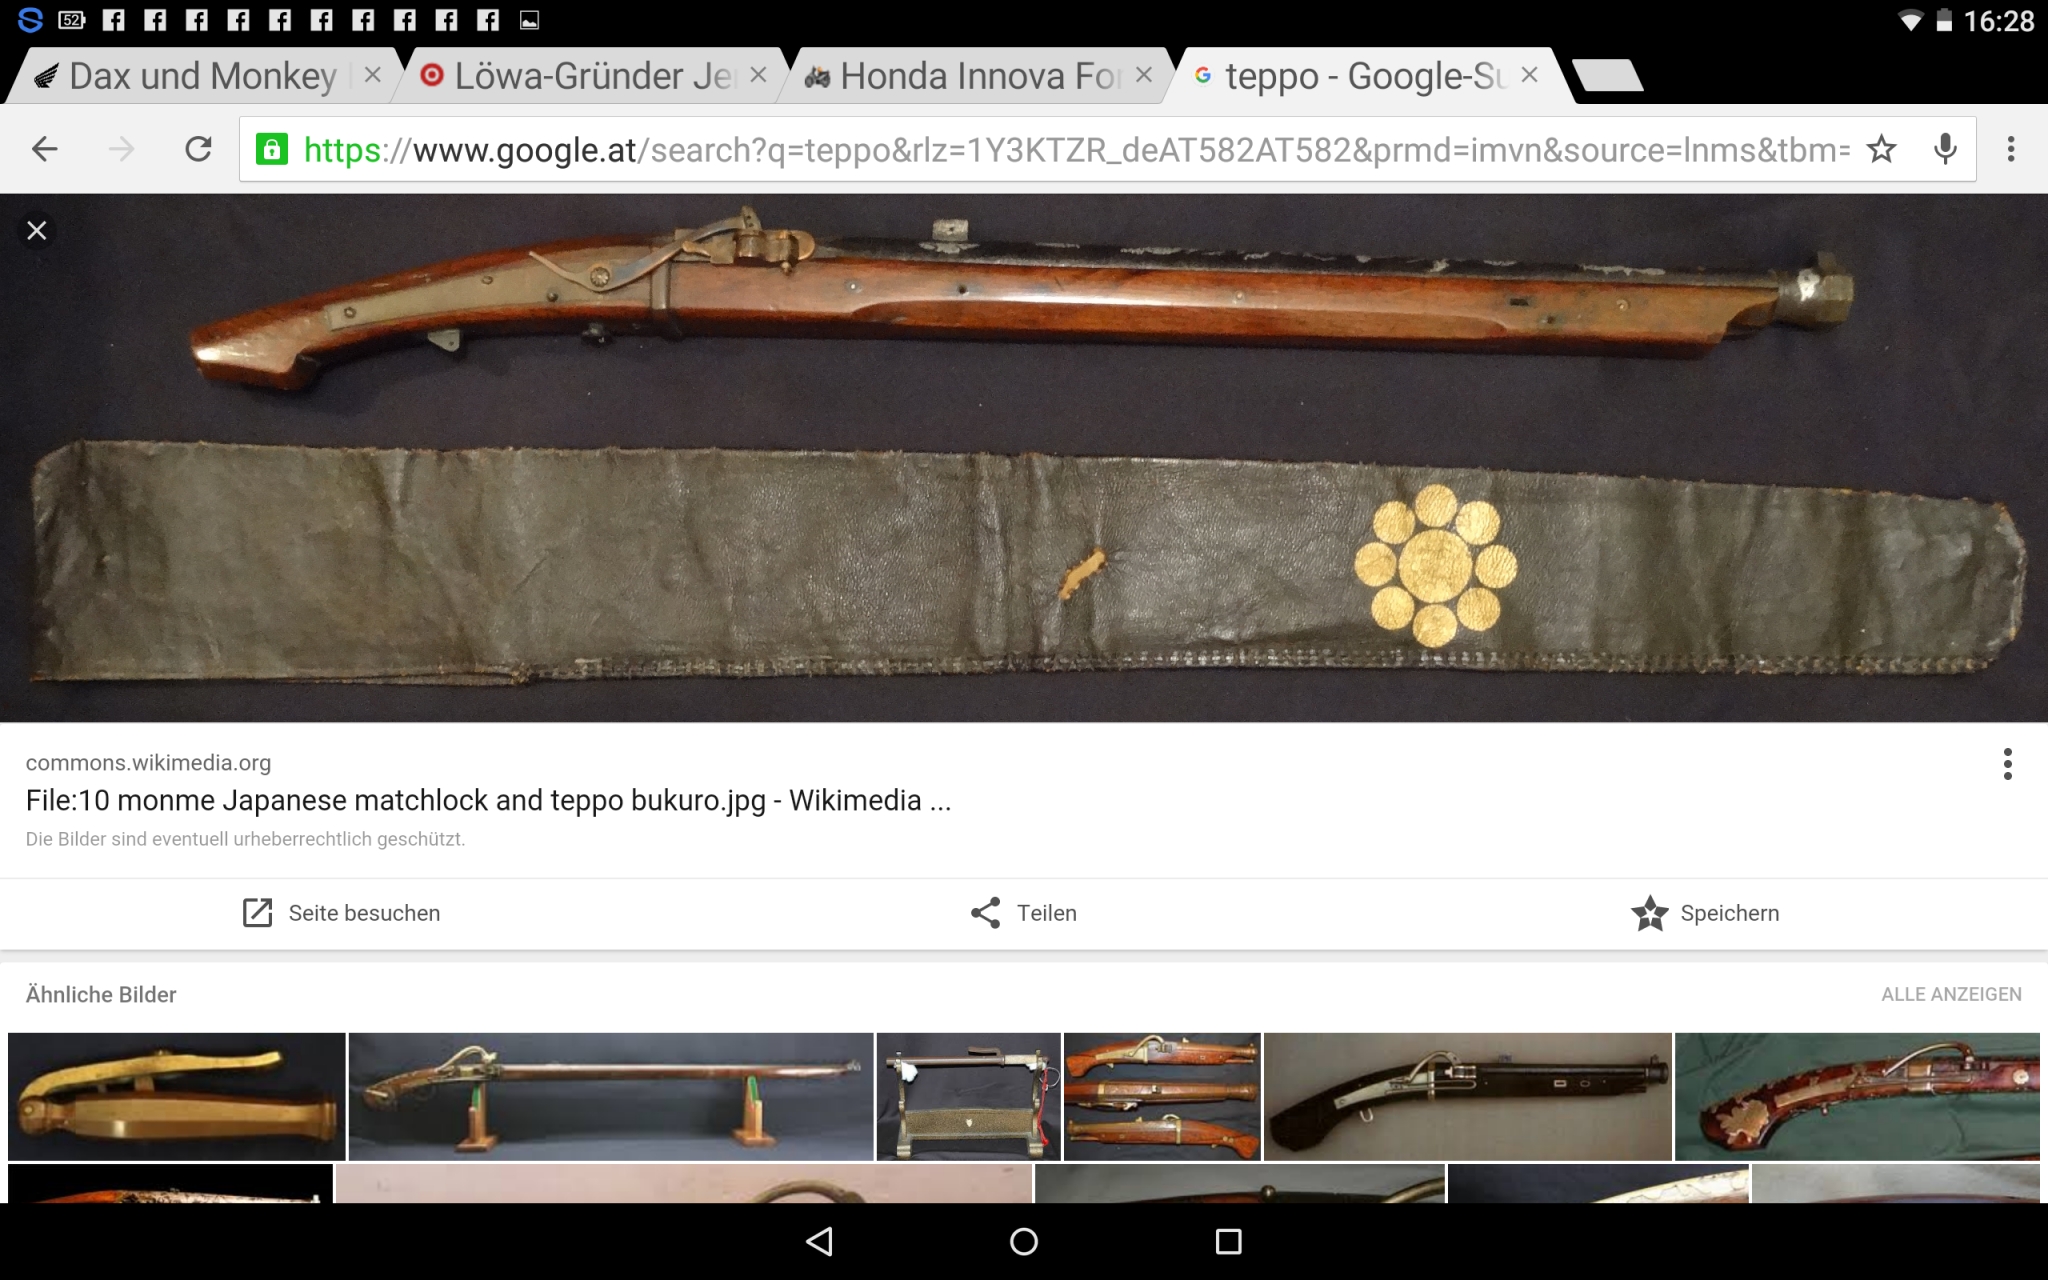Open a new browser tab
The image size is (2048, 1280).
point(1607,76)
